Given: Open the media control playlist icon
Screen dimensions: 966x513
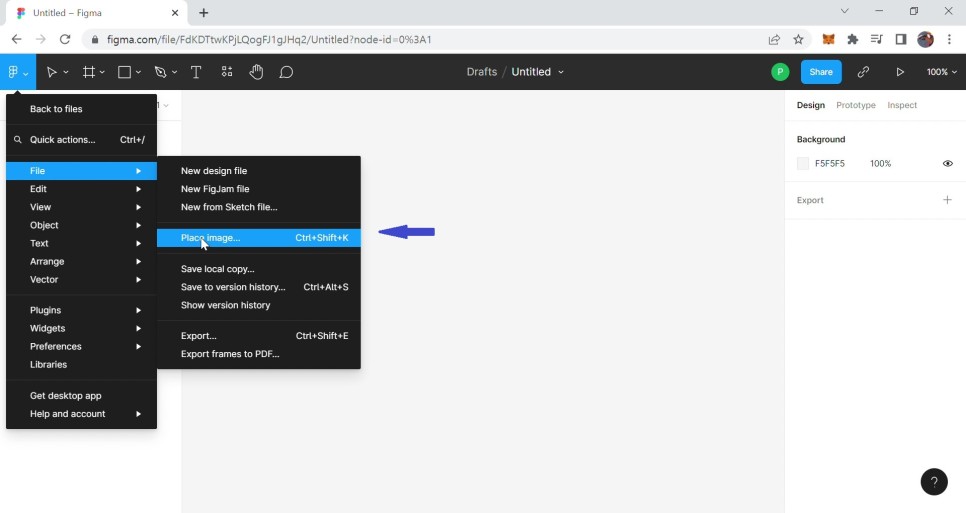Looking at the screenshot, I should coord(877,39).
